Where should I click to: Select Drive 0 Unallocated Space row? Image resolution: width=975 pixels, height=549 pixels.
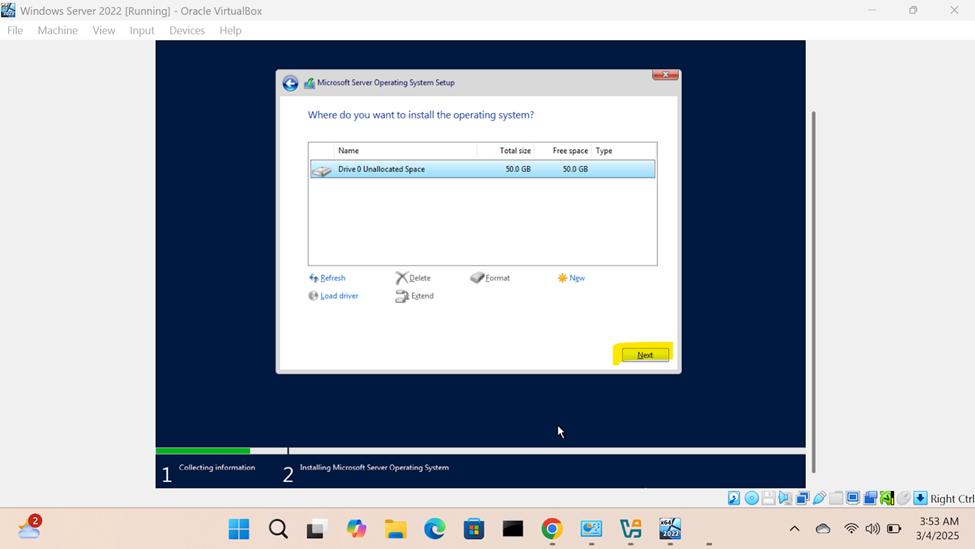click(483, 169)
